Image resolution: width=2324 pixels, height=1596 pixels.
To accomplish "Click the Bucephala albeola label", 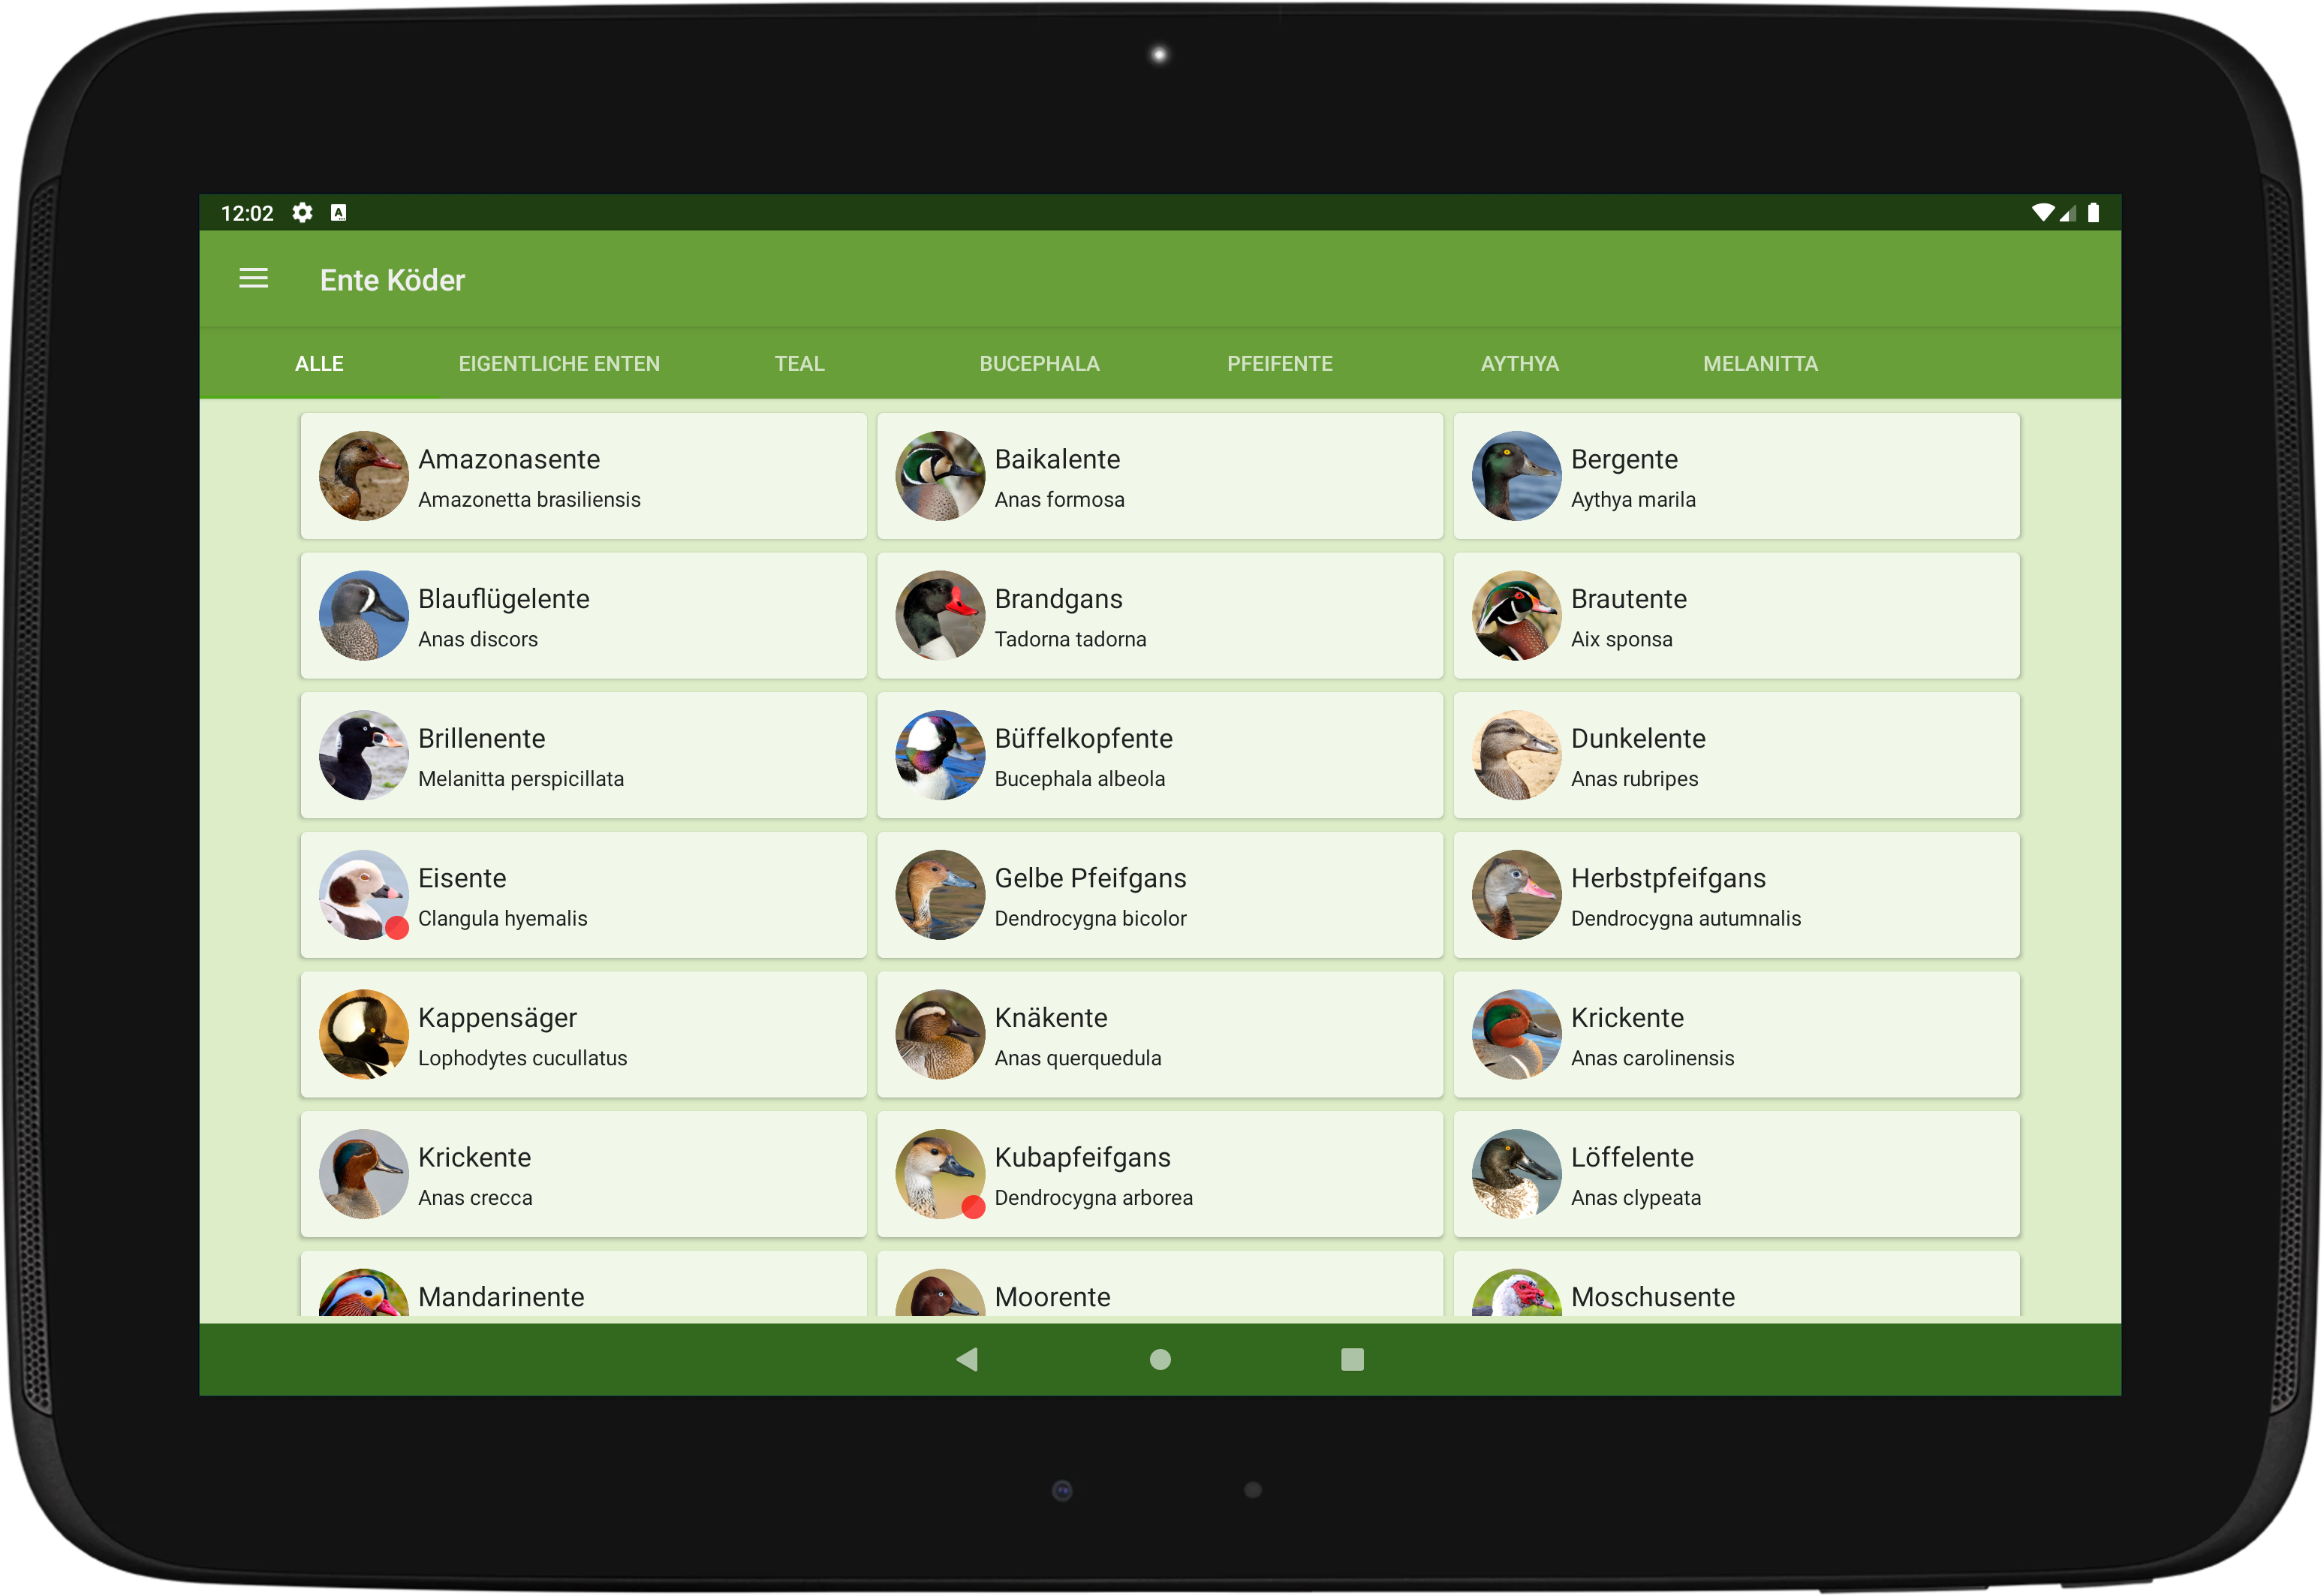I will coord(1080,780).
